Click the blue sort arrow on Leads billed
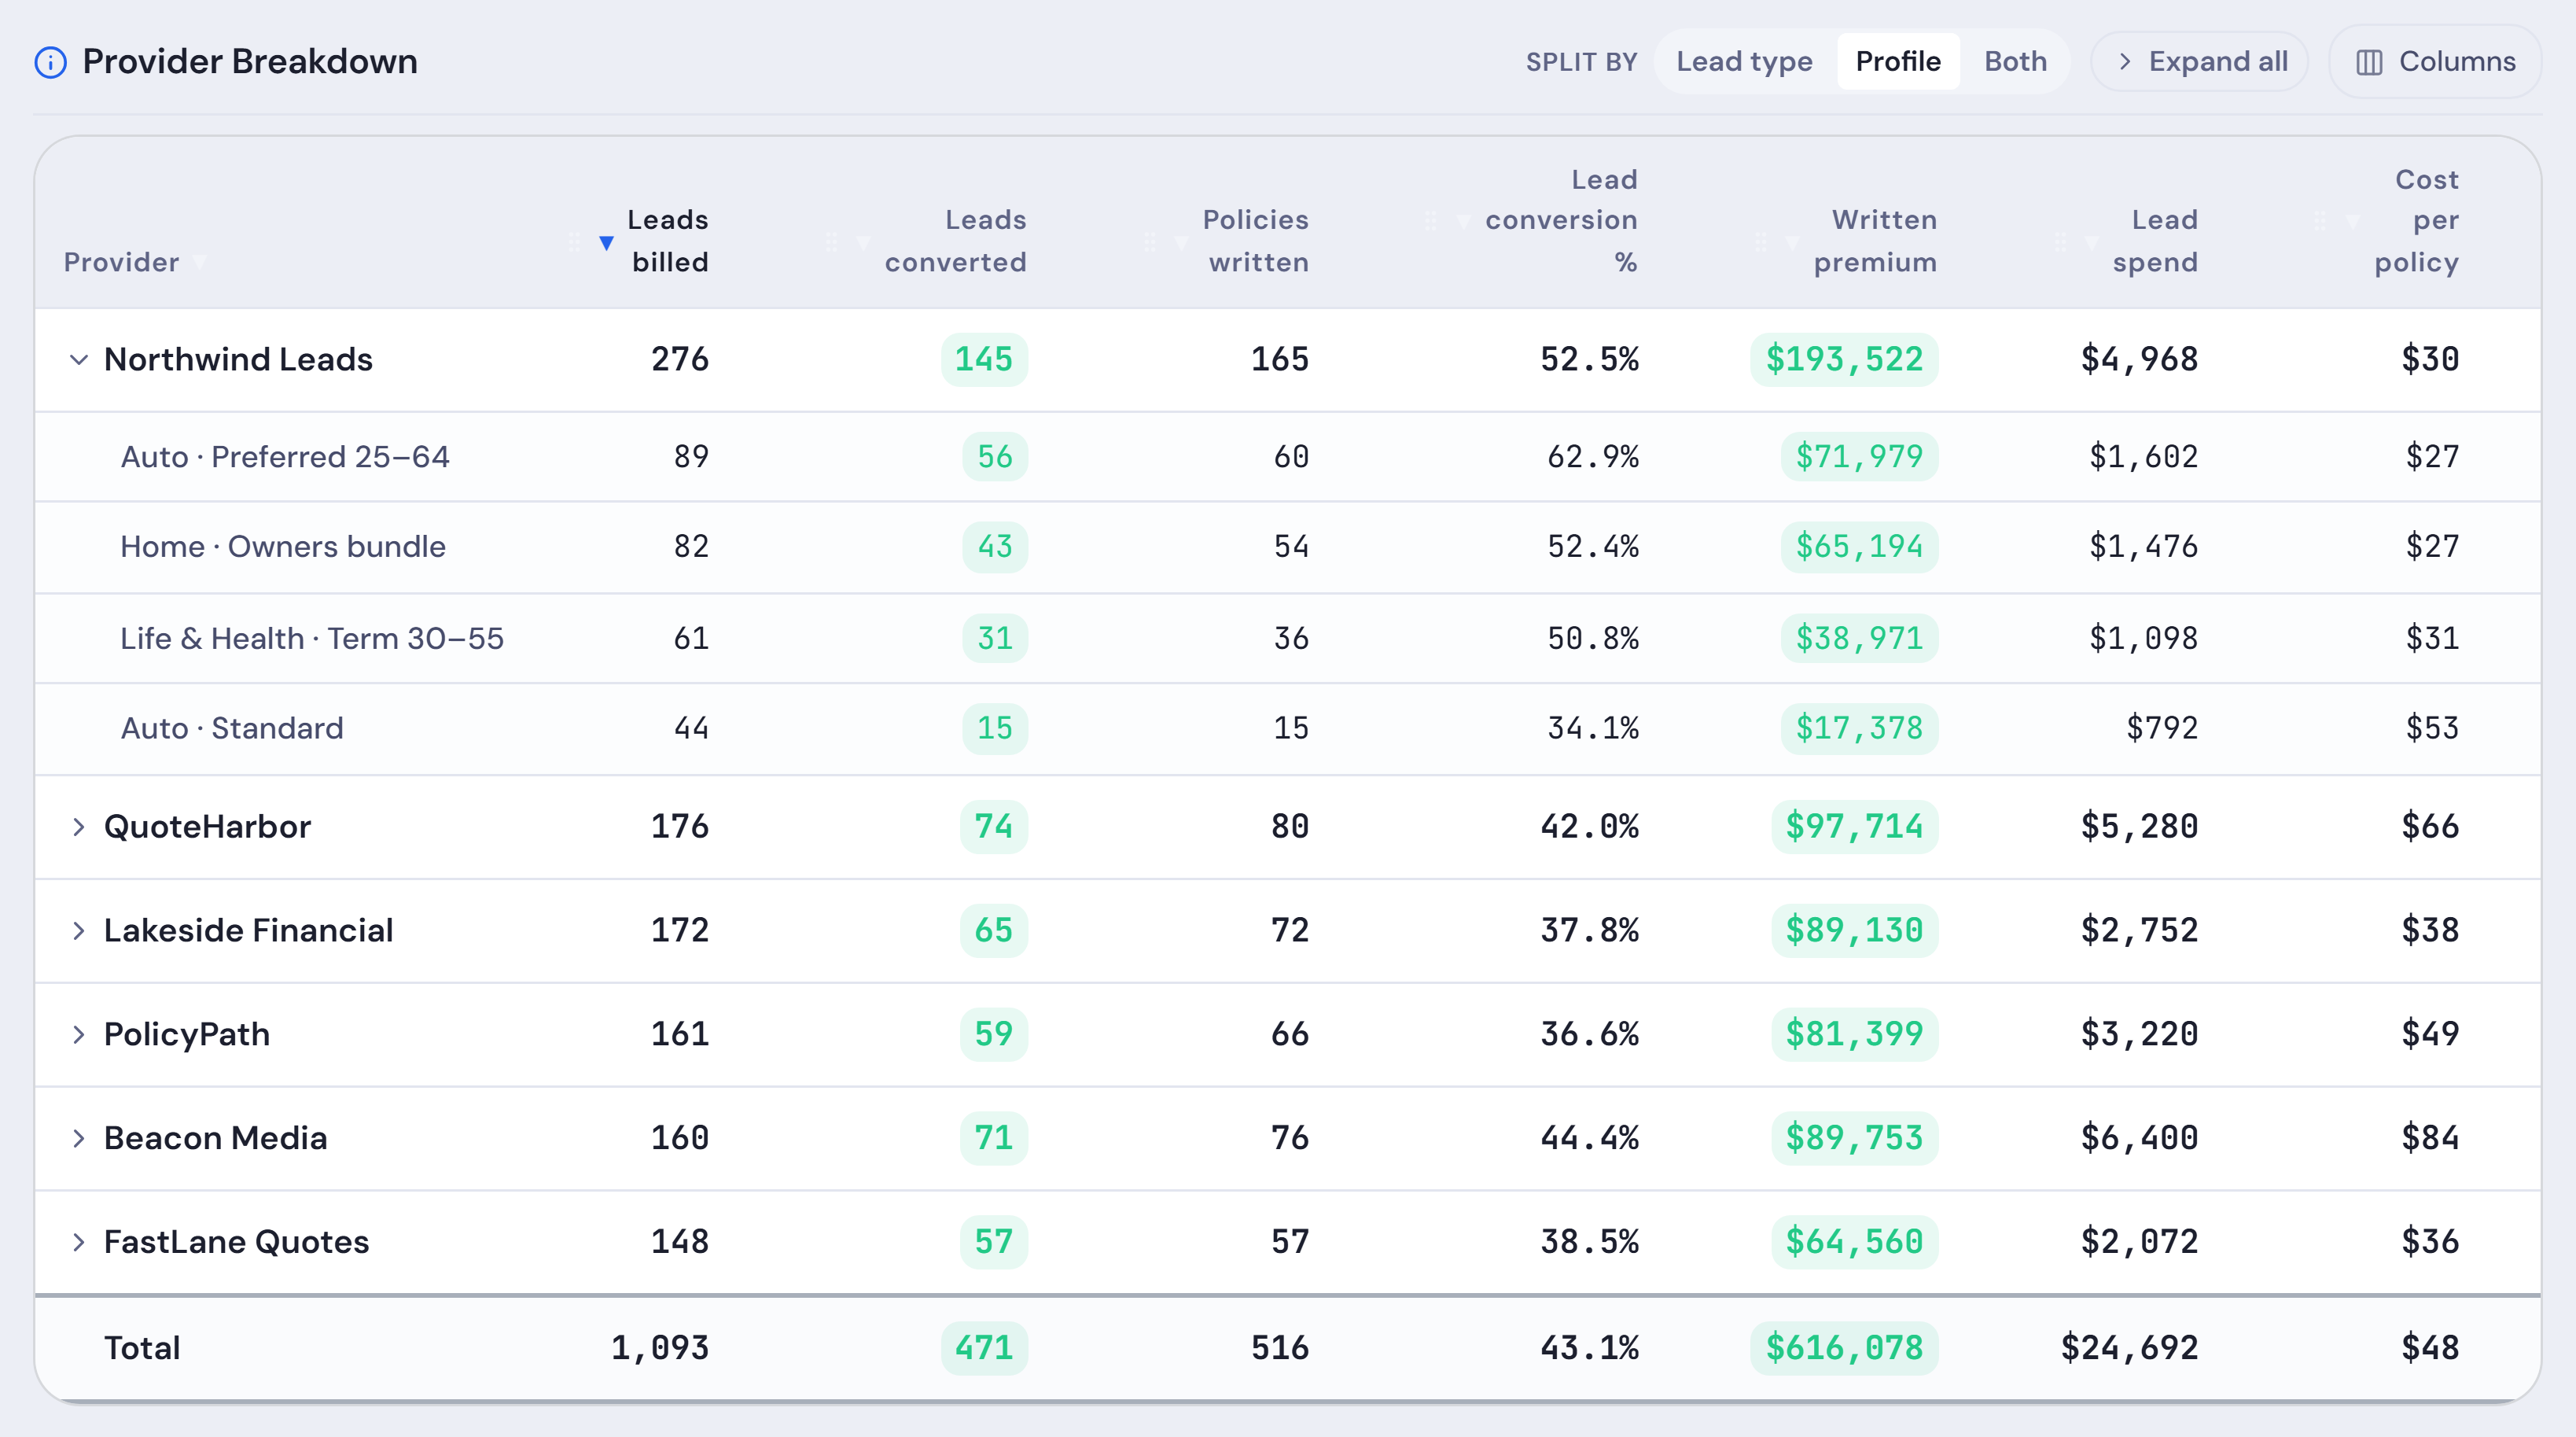The width and height of the screenshot is (2576, 1437). pyautogui.click(x=606, y=242)
